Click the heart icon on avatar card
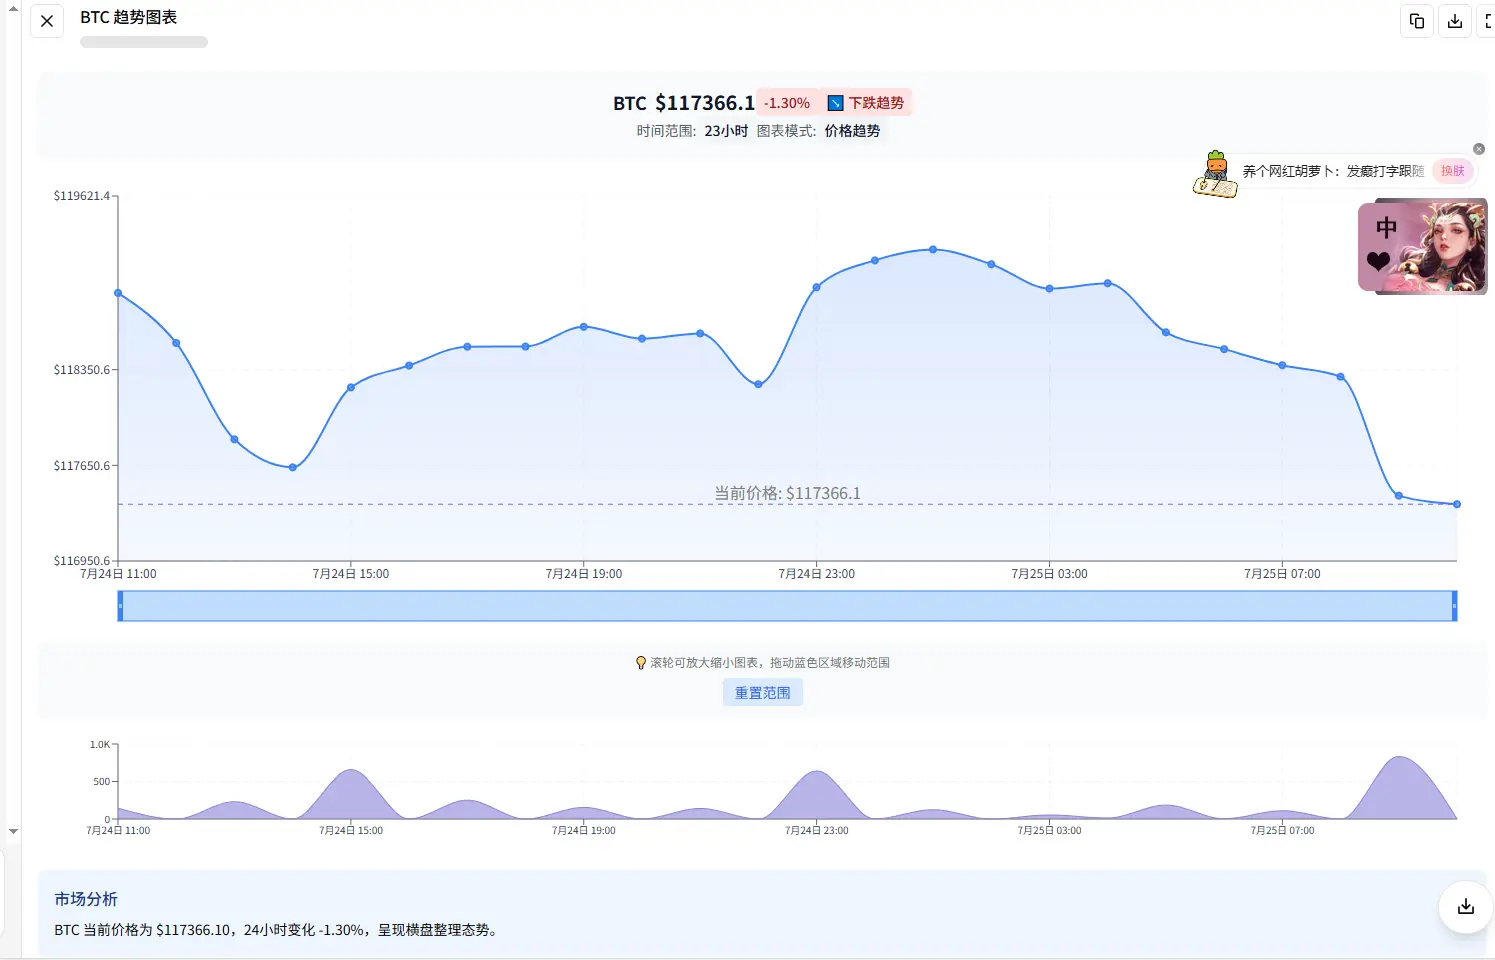1495x960 pixels. pos(1378,262)
